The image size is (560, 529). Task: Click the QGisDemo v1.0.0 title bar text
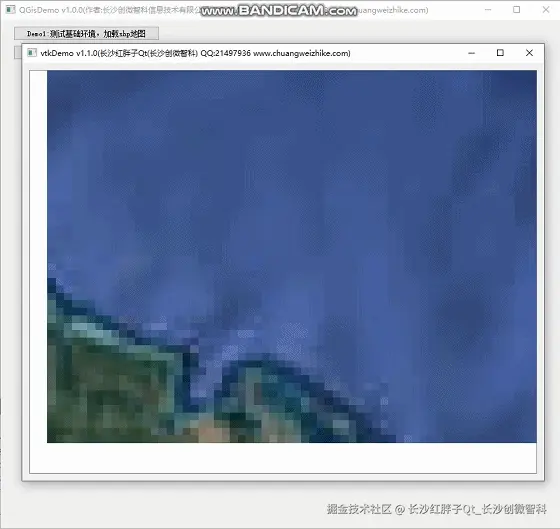coord(224,10)
